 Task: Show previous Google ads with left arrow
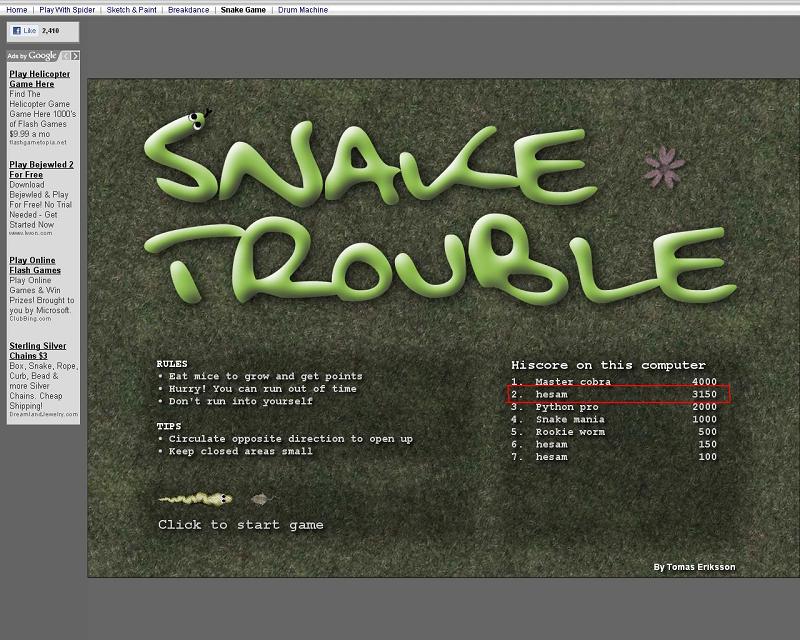click(66, 56)
